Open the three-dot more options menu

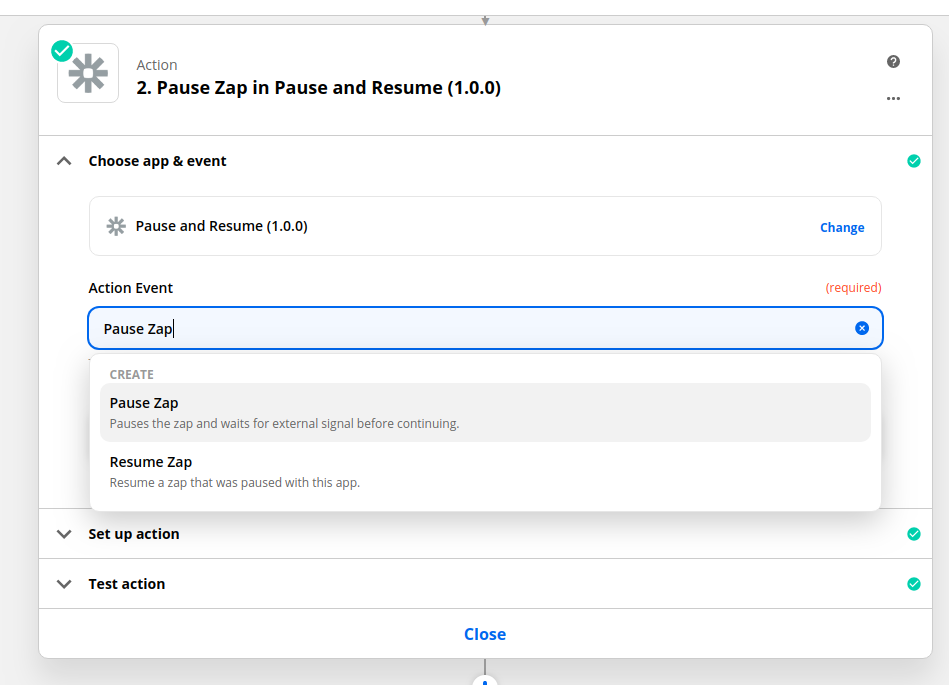click(893, 98)
